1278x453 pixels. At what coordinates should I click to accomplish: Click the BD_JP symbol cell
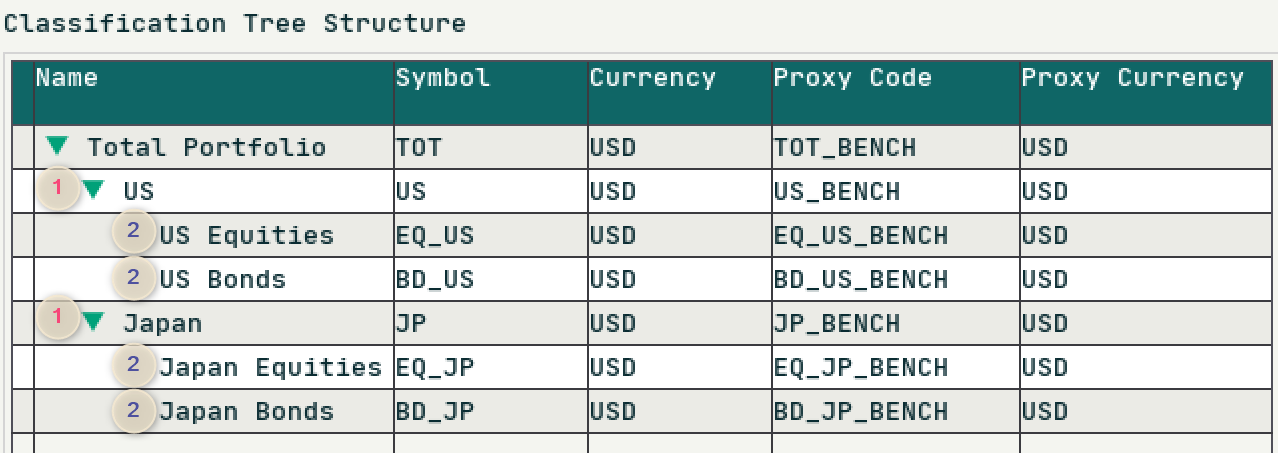point(491,412)
